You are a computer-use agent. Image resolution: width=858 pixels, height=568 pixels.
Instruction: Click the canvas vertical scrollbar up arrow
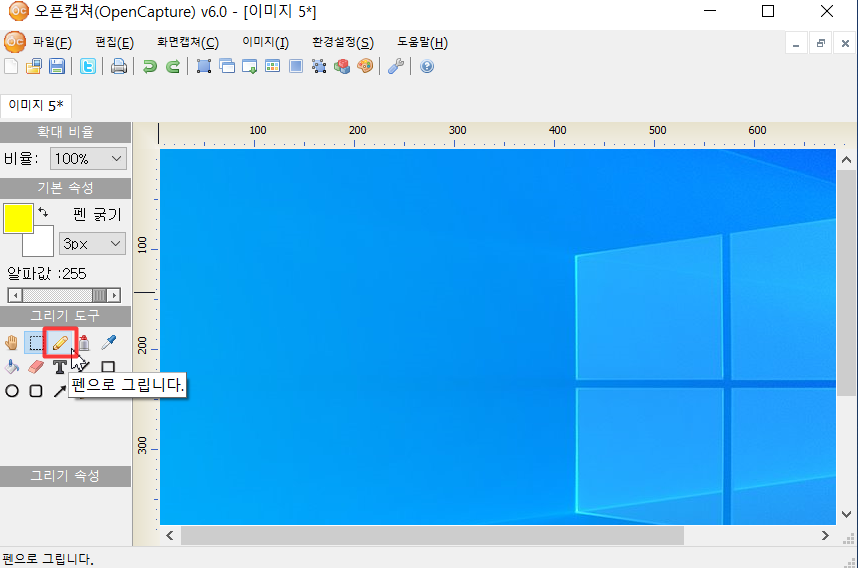click(847, 160)
